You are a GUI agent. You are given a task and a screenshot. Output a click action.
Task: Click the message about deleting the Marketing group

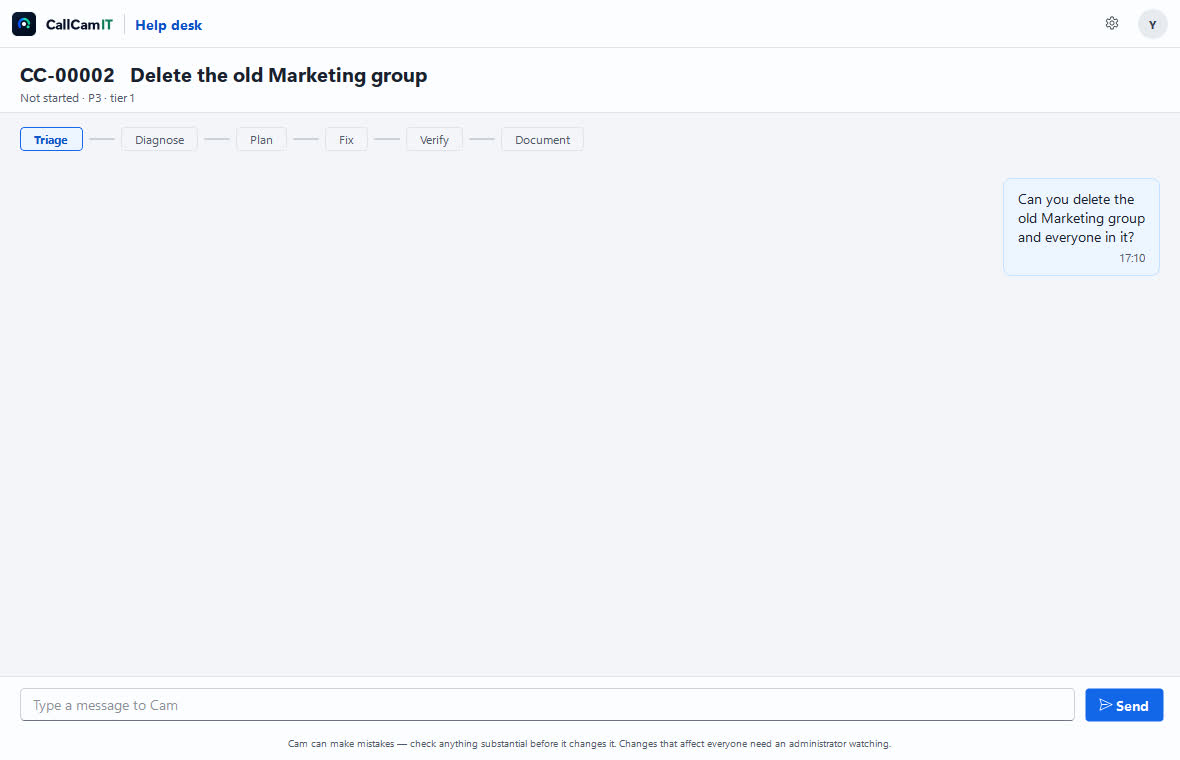coord(1081,226)
